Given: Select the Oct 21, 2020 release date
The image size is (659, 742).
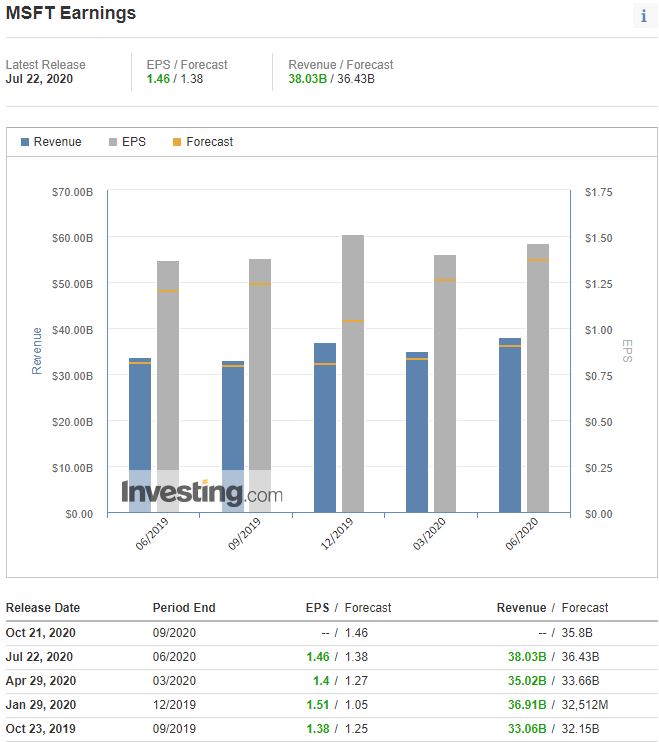Looking at the screenshot, I should [x=41, y=633].
